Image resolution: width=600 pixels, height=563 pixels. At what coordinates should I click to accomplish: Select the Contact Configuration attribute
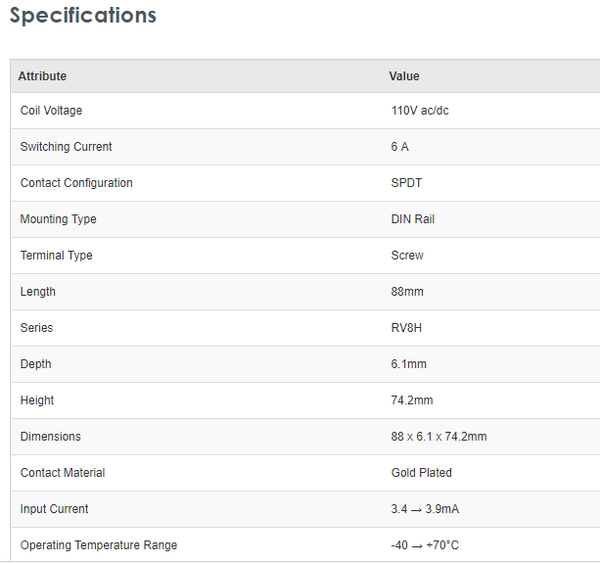coord(76,183)
